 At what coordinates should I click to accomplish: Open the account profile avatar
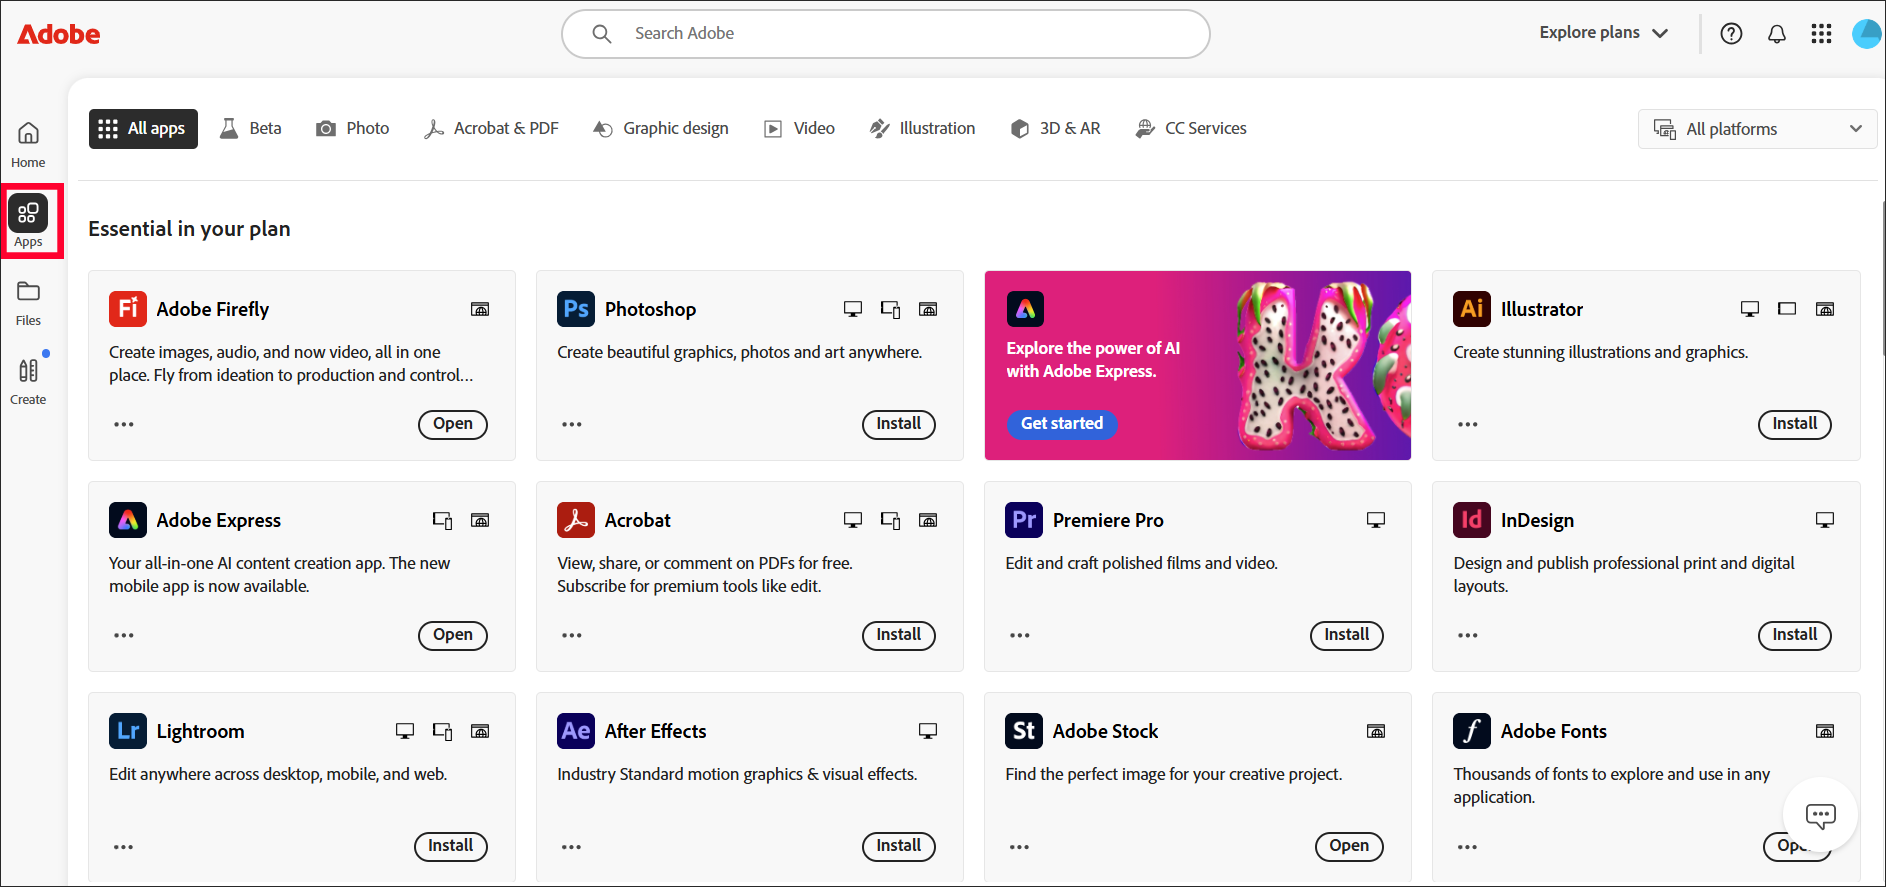click(1866, 34)
